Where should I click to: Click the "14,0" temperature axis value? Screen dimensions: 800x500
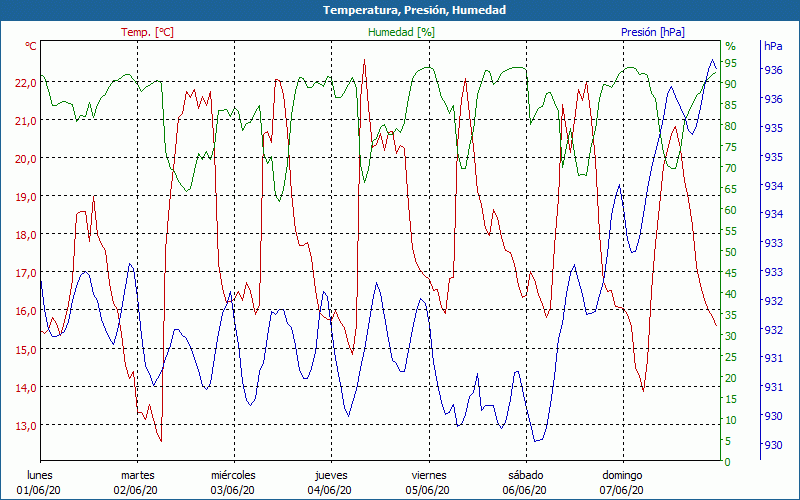tap(26, 388)
